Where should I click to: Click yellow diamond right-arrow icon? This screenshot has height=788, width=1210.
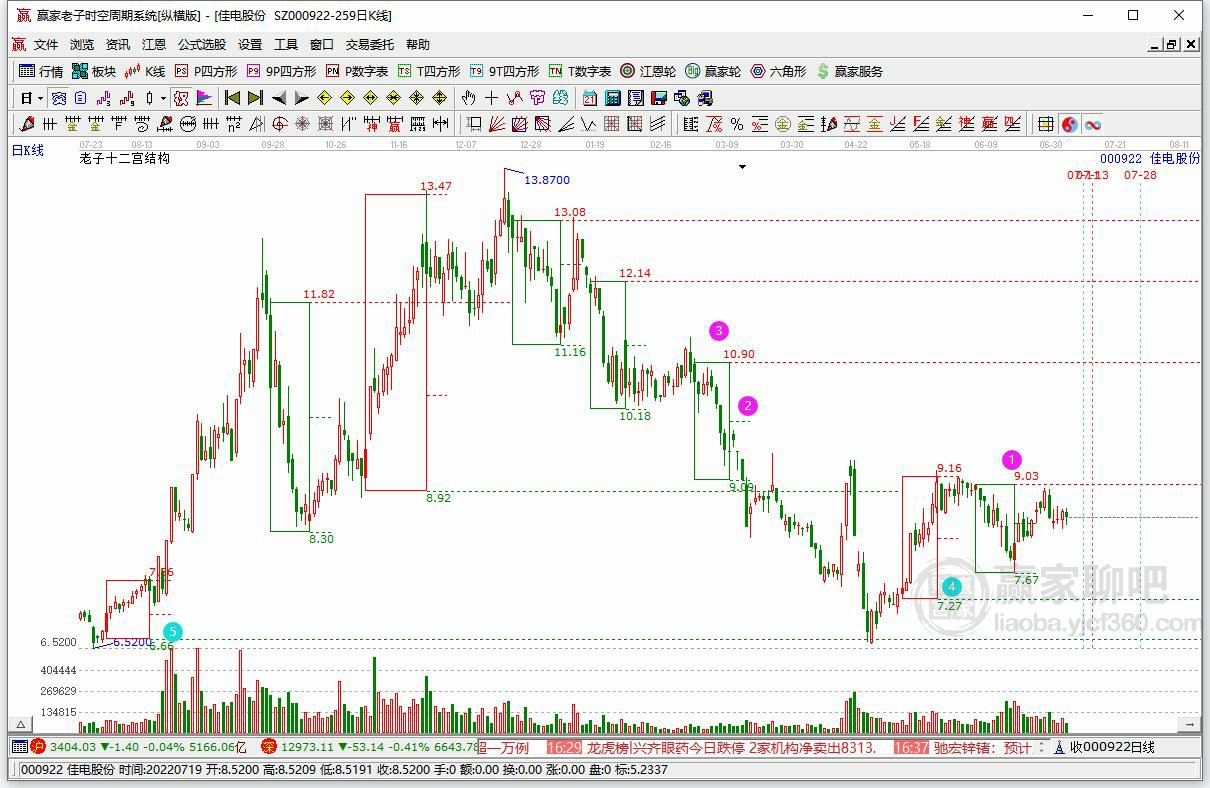(x=347, y=98)
